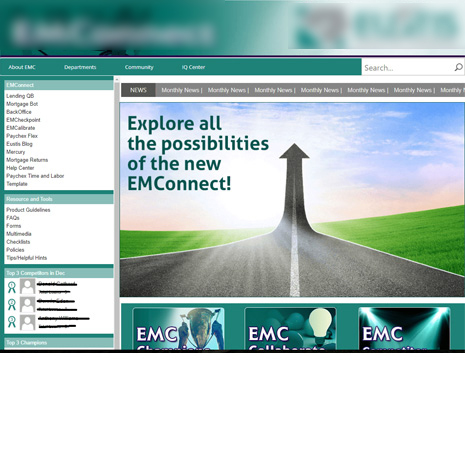Screen dimensions: 465x450
Task: Open the Product Guidelines link
Action: coord(28,210)
